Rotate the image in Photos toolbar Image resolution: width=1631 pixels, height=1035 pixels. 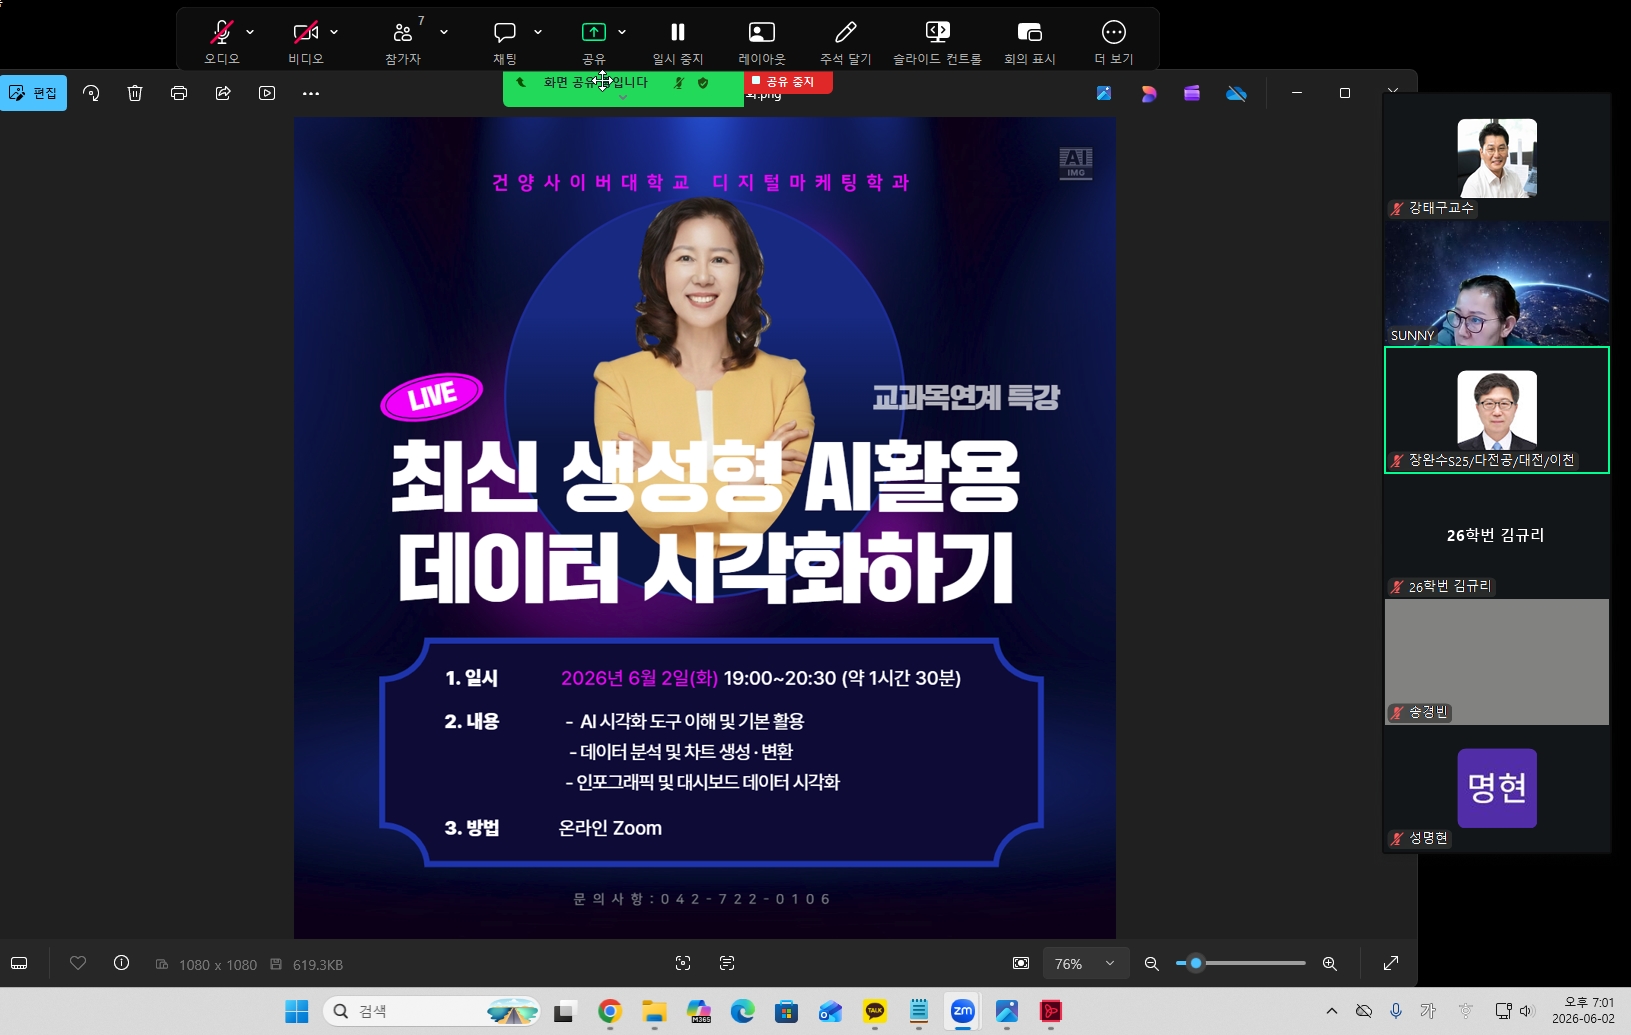91,93
